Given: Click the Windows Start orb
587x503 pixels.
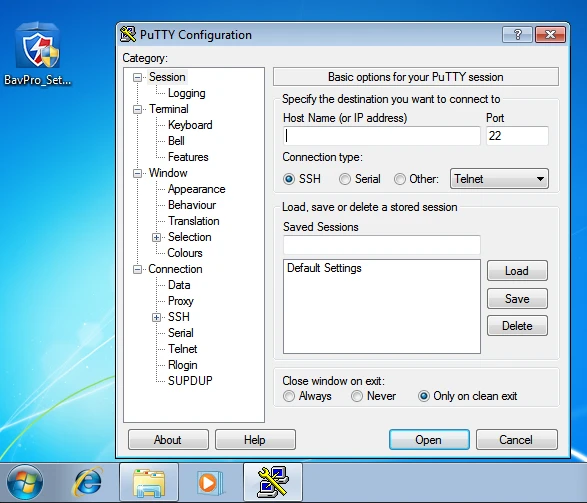Looking at the screenshot, I should (25, 482).
